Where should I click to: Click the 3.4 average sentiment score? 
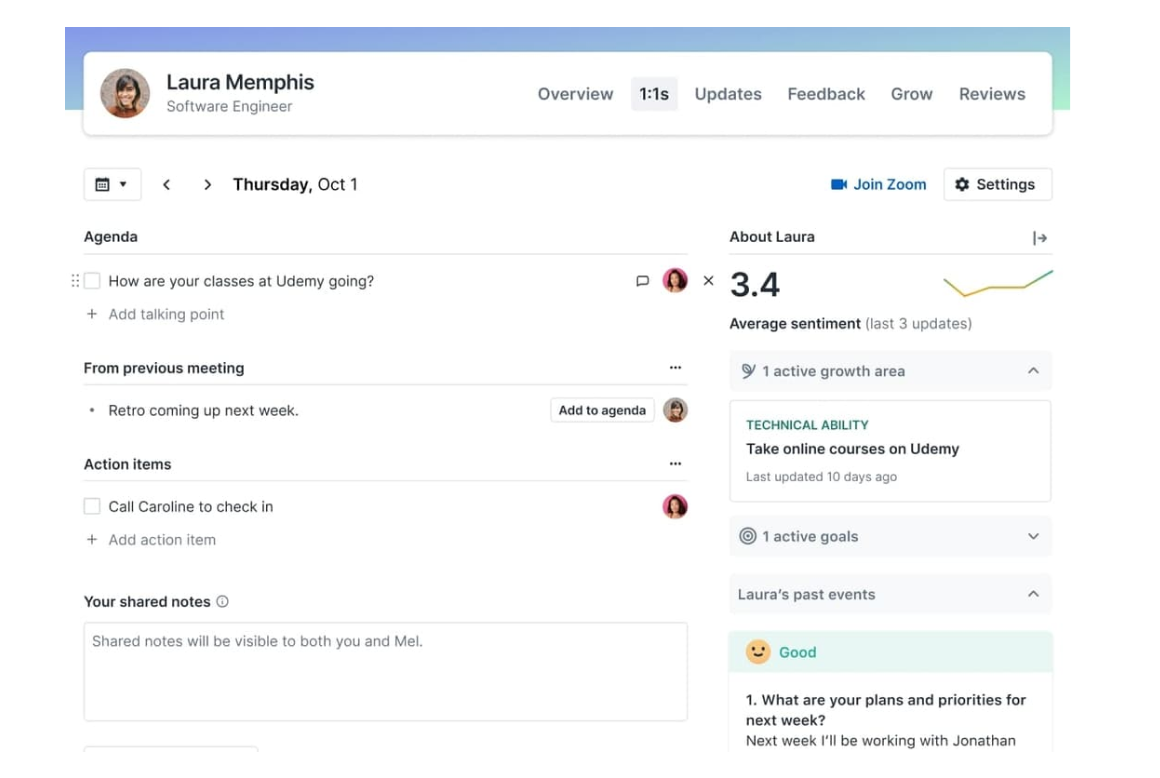pos(755,285)
